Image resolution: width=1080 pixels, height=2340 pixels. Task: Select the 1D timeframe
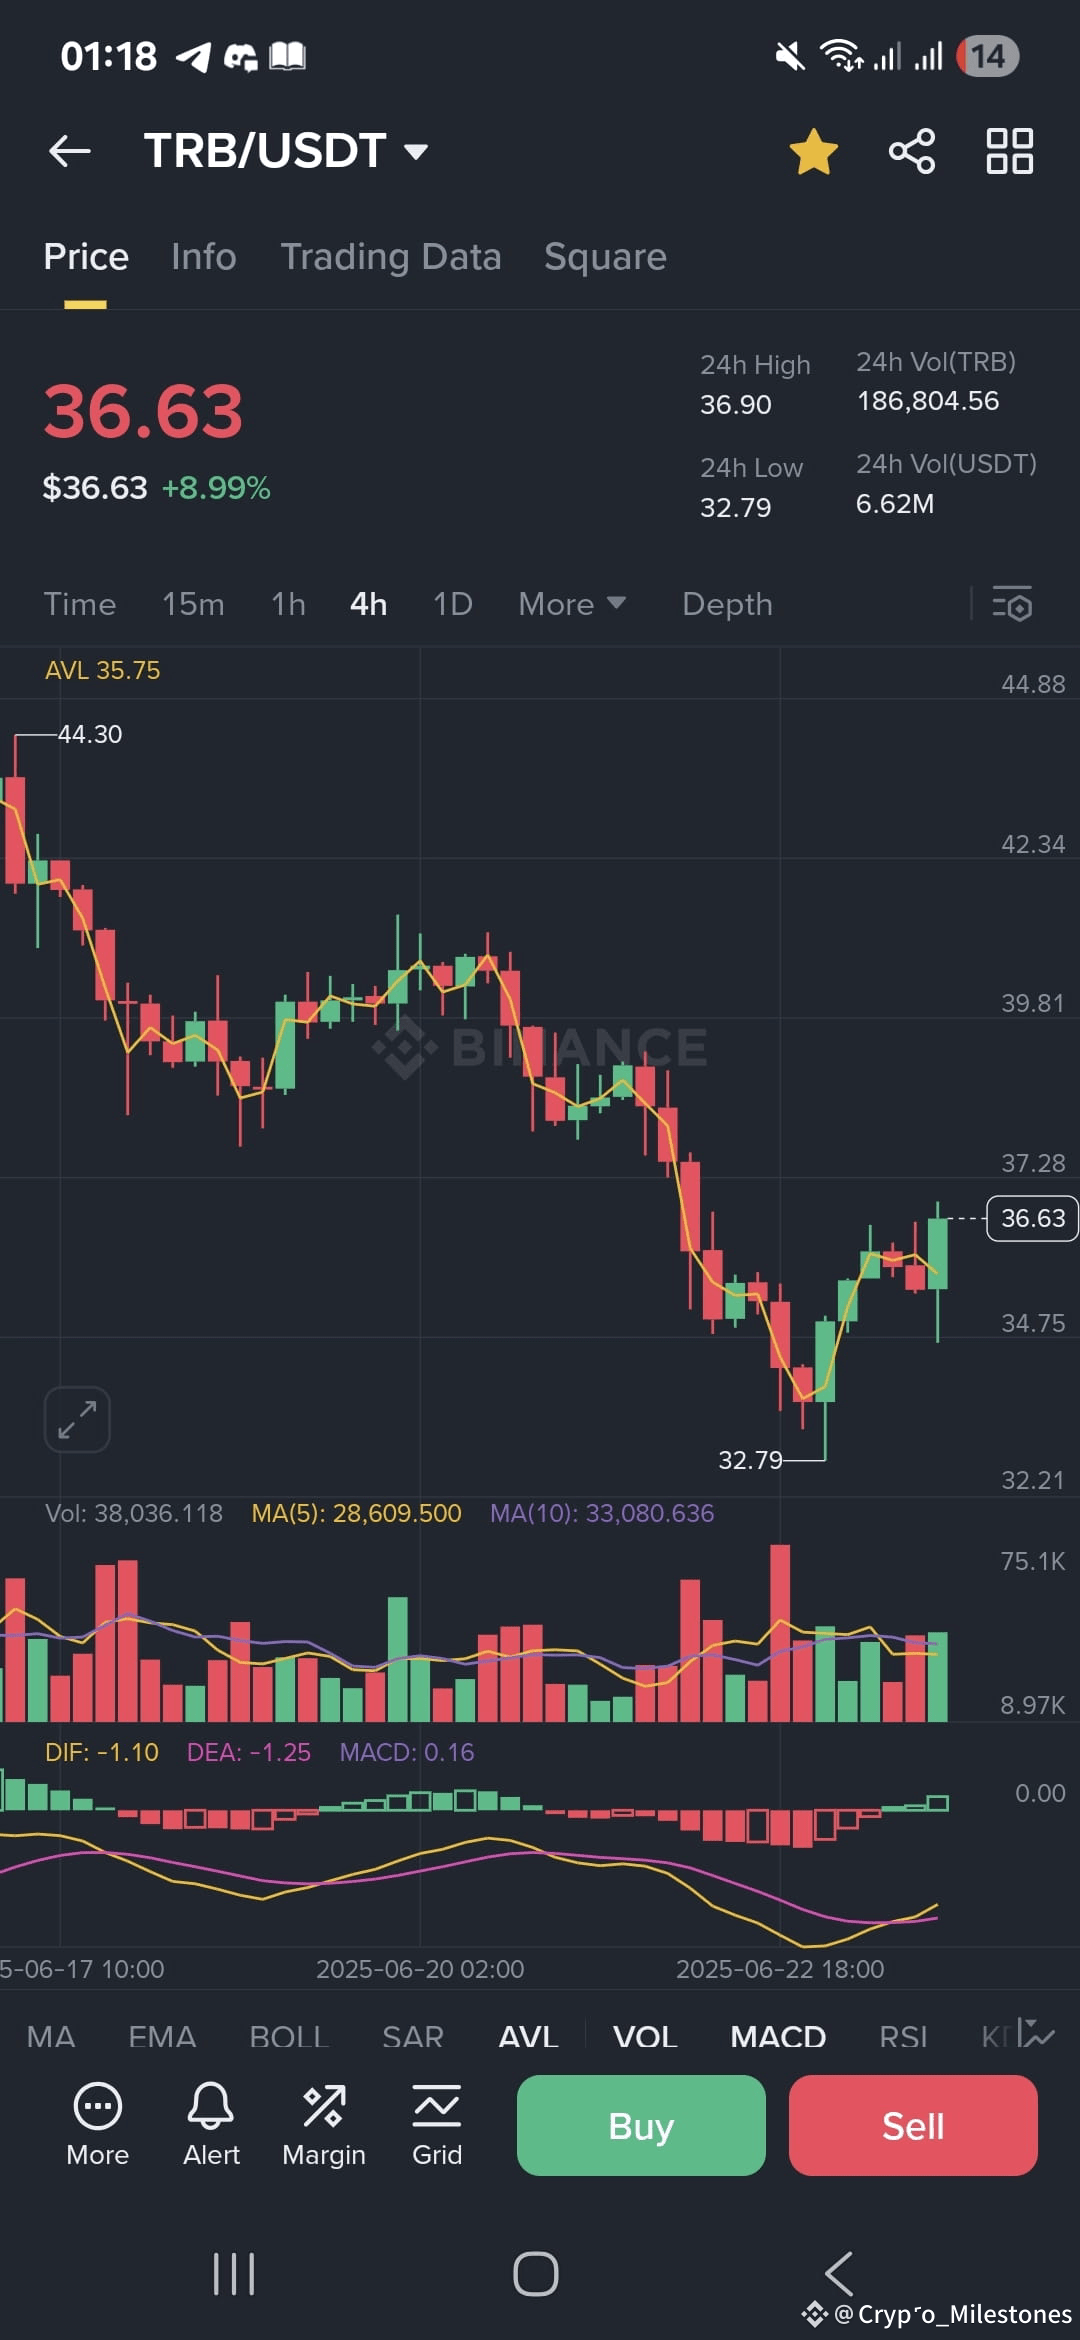[452, 604]
